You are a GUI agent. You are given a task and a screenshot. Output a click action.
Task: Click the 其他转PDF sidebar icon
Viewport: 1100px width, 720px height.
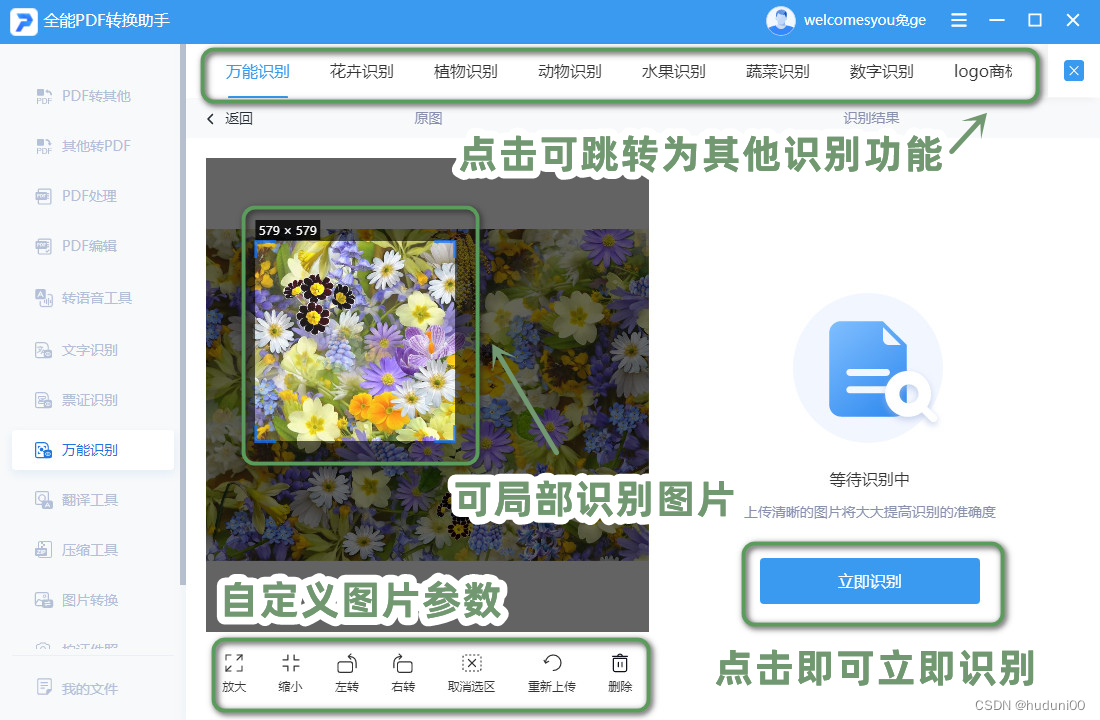point(43,146)
